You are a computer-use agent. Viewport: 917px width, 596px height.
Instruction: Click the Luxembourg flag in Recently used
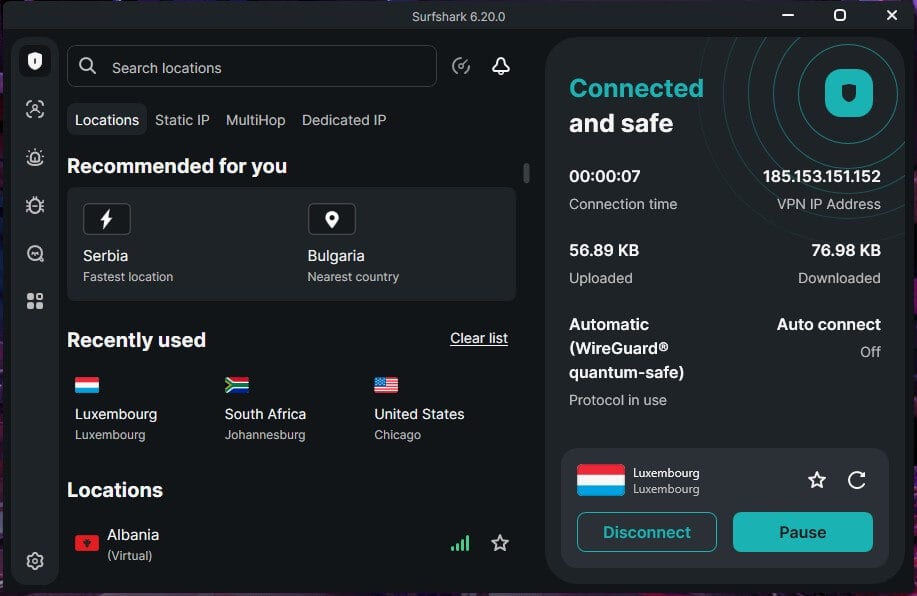pos(87,385)
